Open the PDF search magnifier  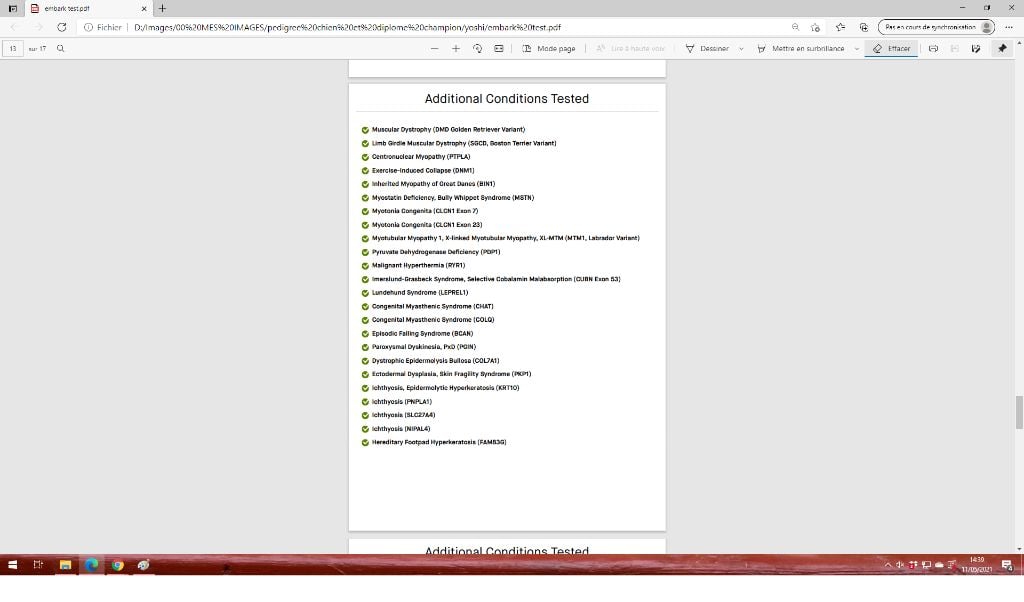click(61, 48)
